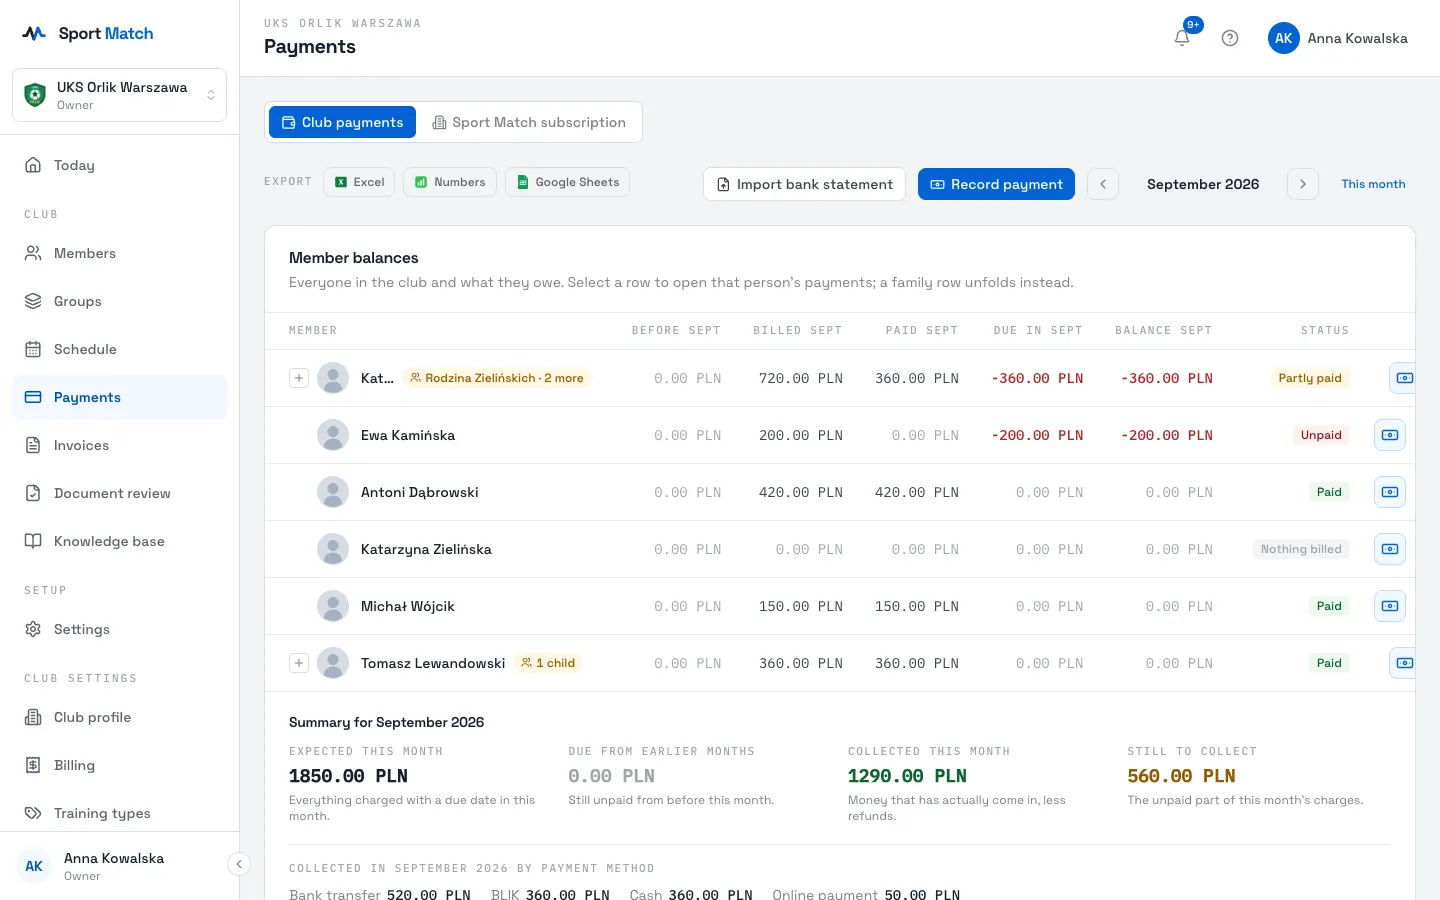Open Members in the sidebar
This screenshot has height=900, width=1440.
(x=119, y=253)
